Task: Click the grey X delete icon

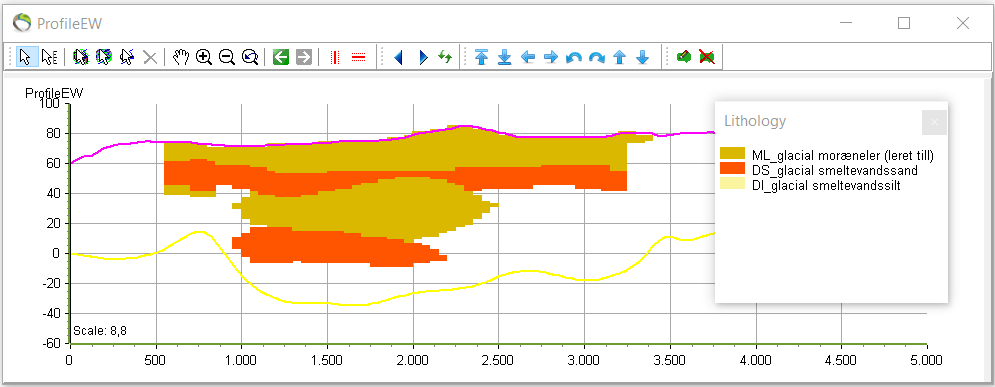Action: (150, 57)
